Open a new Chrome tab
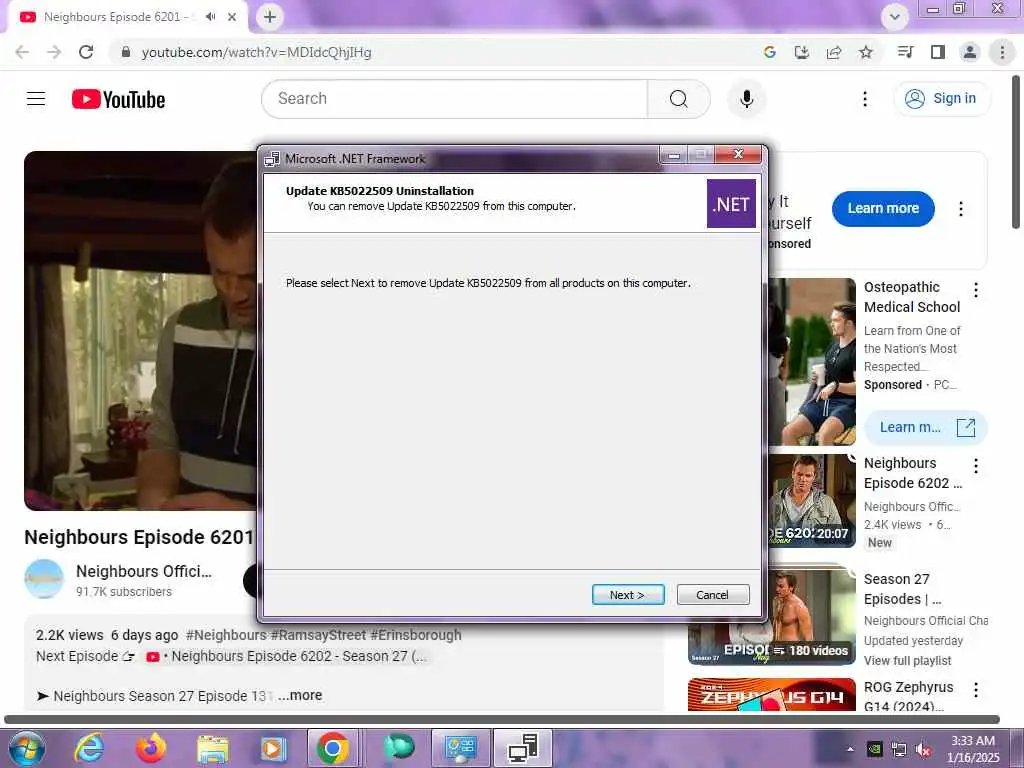This screenshot has width=1024, height=768. [x=270, y=17]
